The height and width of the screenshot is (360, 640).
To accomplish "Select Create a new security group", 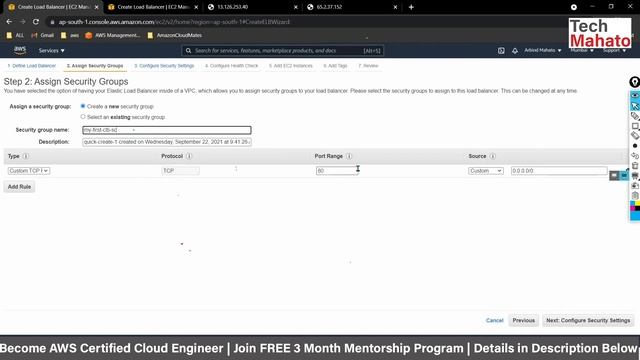I will (83, 106).
